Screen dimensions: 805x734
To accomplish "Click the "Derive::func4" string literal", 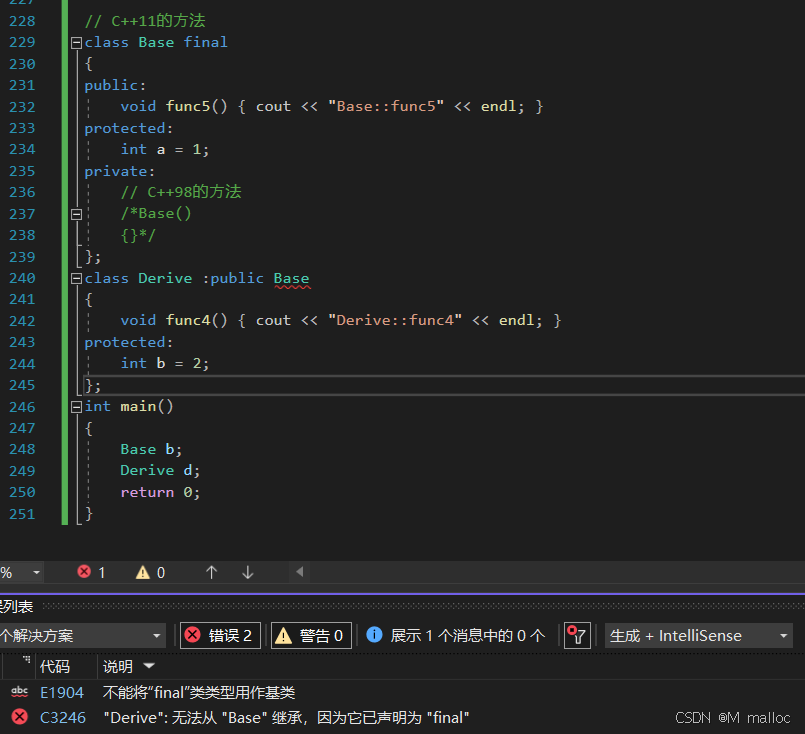I will tap(395, 320).
